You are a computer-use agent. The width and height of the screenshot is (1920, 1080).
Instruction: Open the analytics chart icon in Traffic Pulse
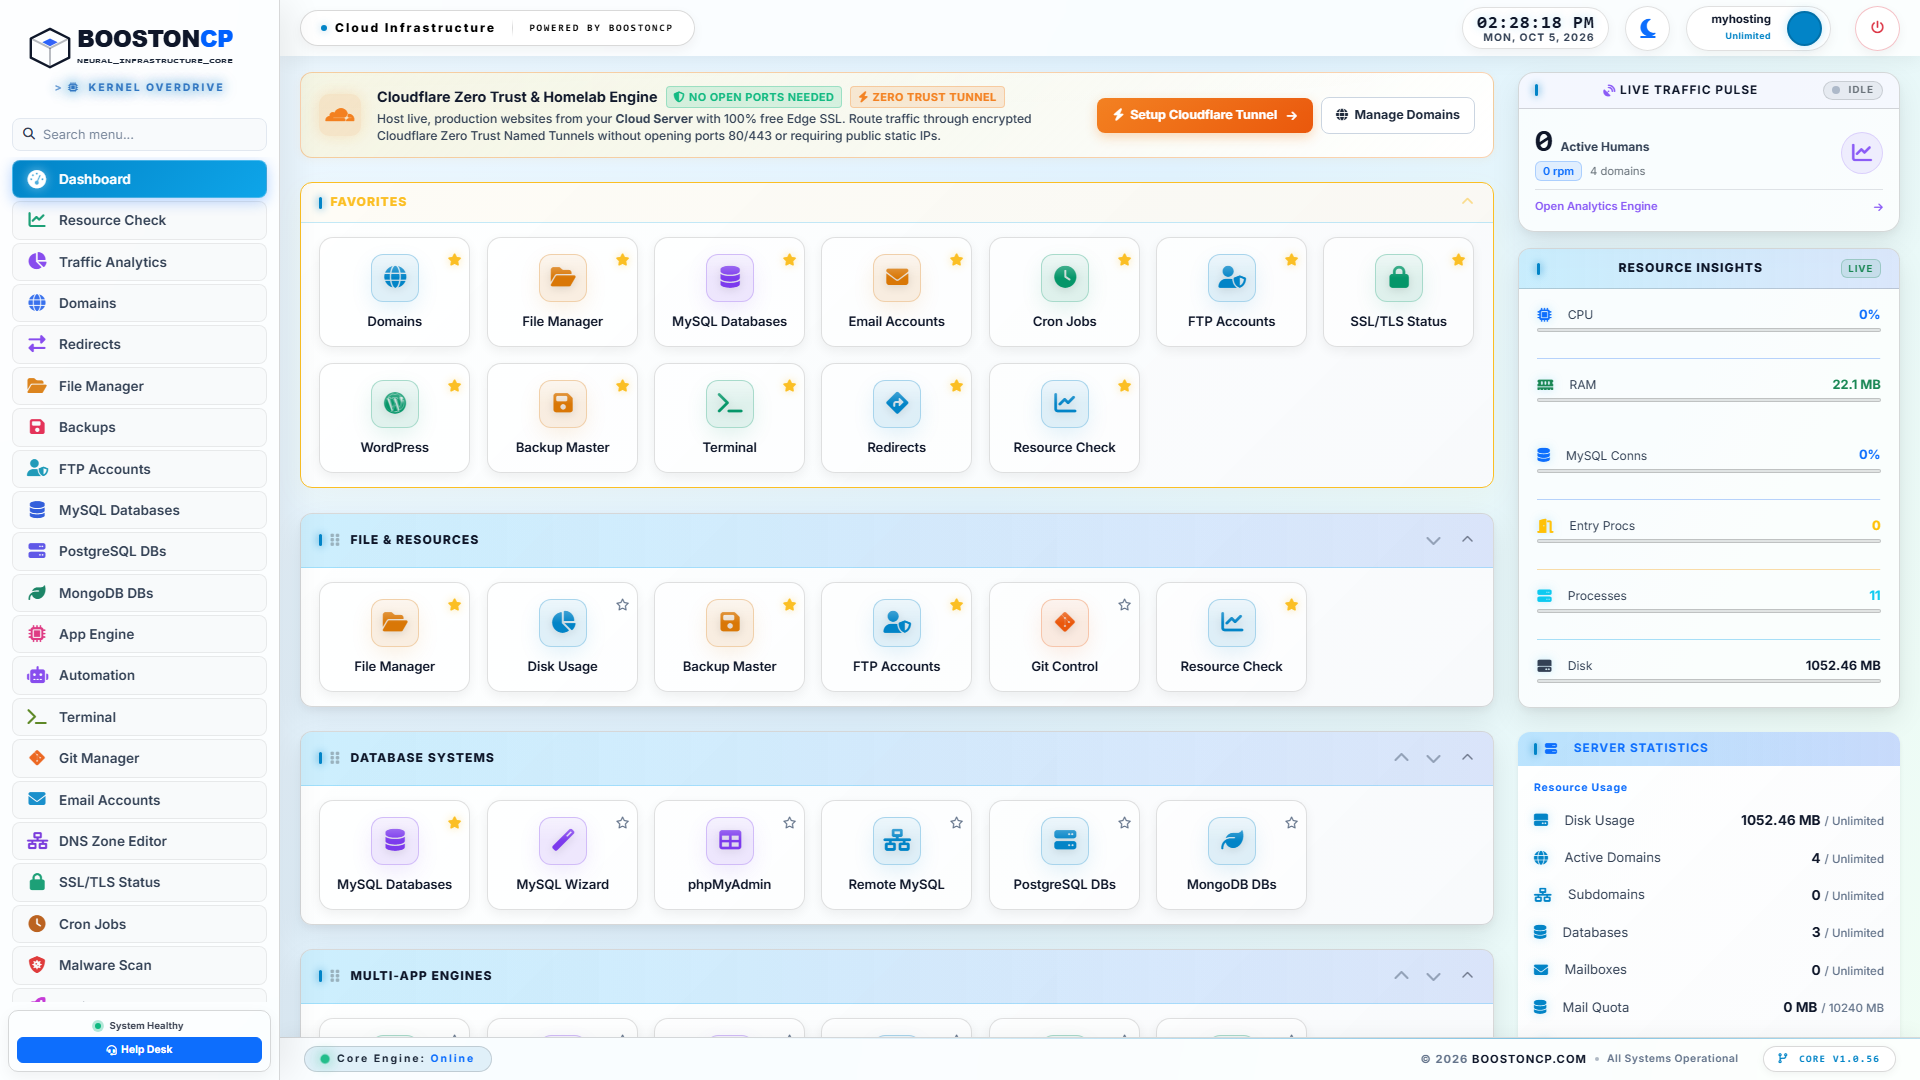pos(1861,153)
